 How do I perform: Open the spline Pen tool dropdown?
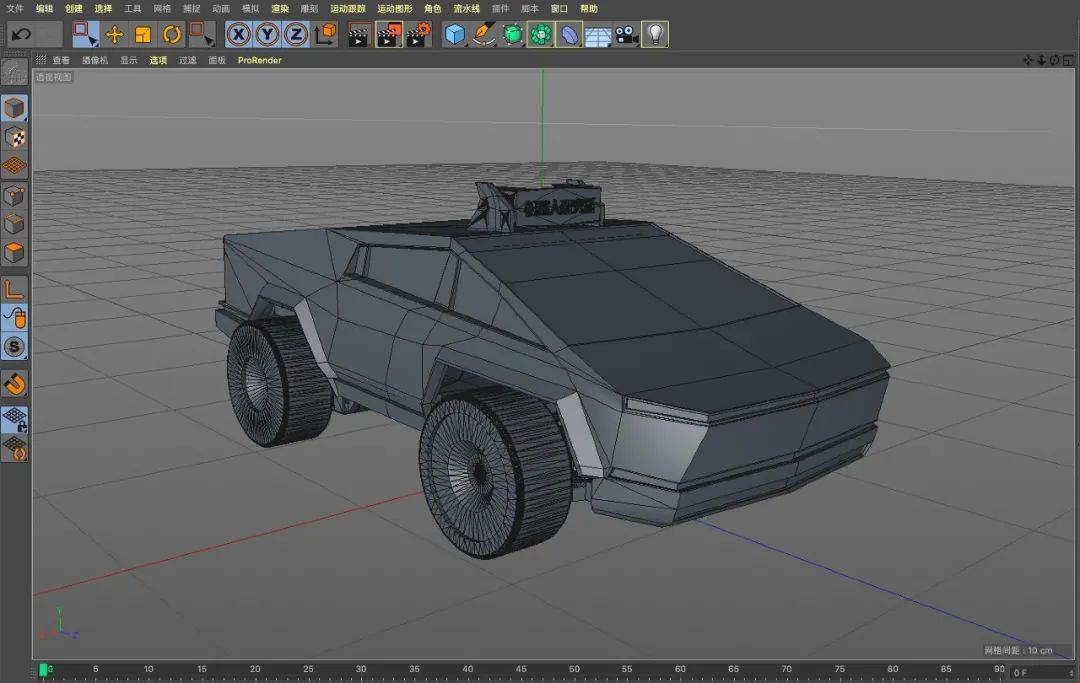pyautogui.click(x=484, y=34)
